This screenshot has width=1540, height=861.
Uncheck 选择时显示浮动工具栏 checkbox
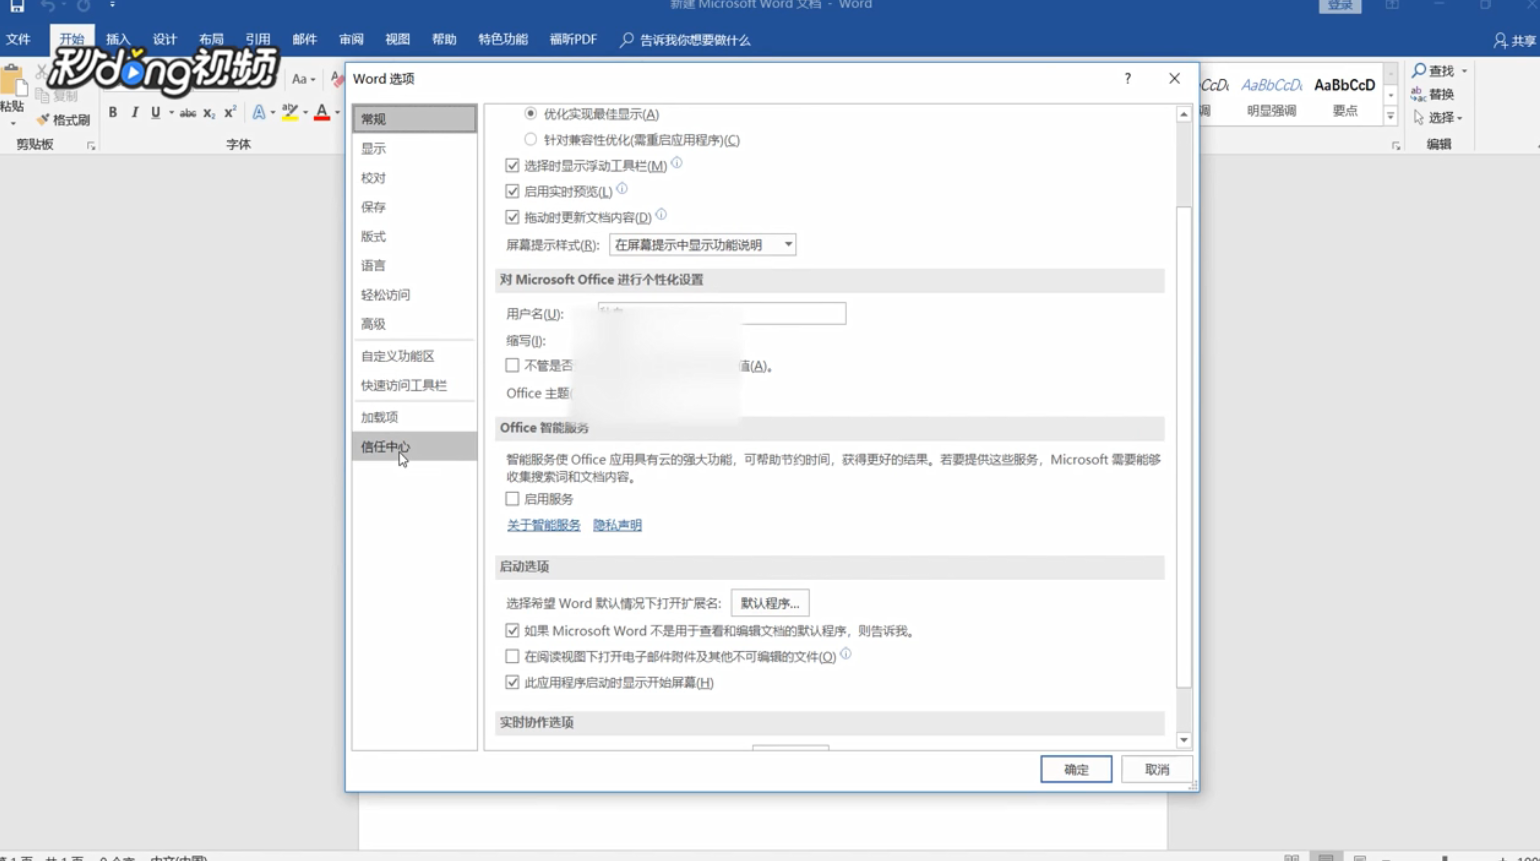[512, 166]
